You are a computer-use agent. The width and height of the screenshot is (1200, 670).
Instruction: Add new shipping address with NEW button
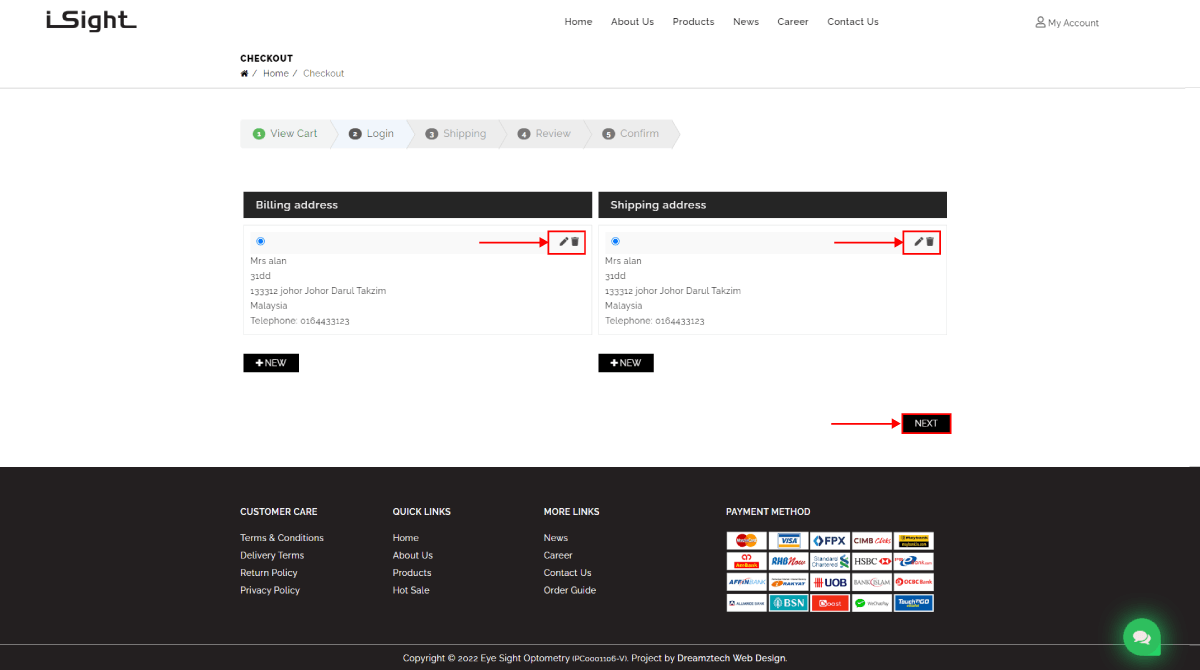click(x=626, y=363)
